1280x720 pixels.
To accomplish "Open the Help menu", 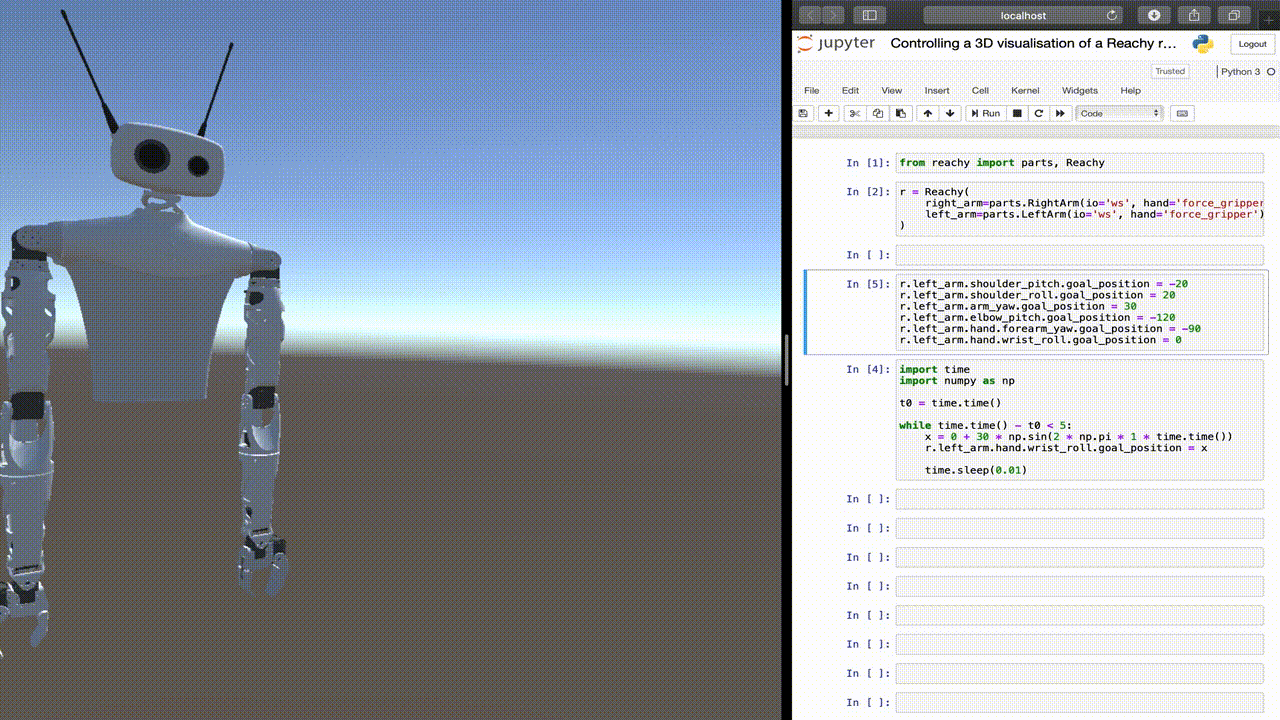I will tap(1130, 90).
